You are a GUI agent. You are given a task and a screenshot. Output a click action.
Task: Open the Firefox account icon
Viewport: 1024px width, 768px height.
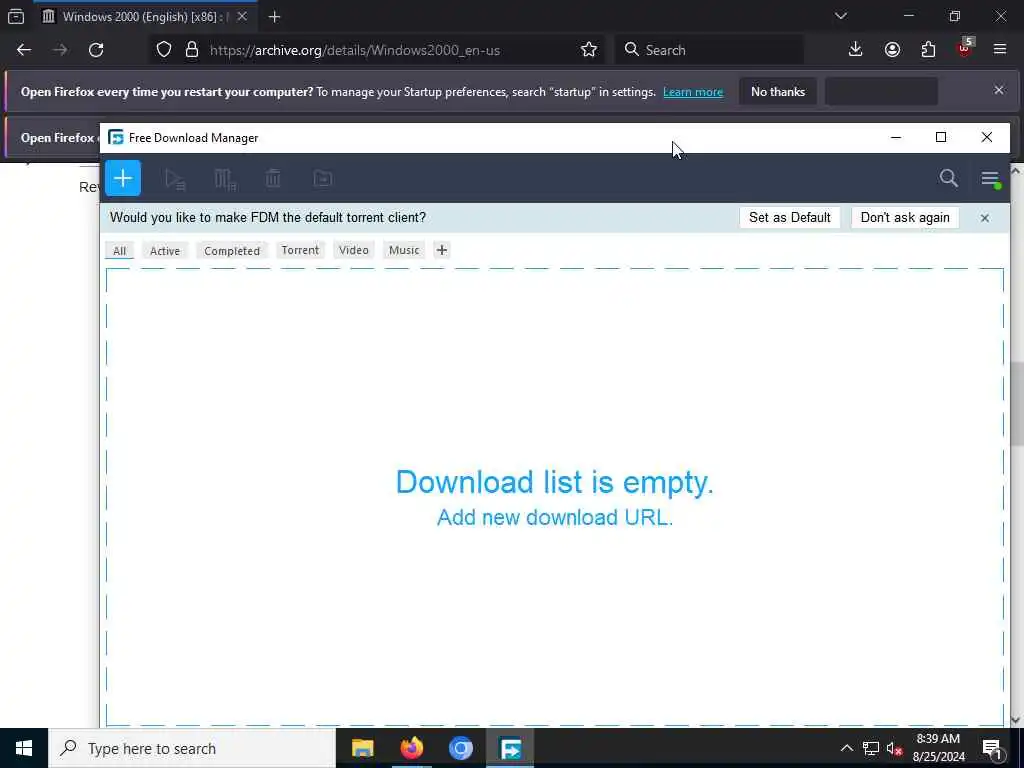(892, 50)
